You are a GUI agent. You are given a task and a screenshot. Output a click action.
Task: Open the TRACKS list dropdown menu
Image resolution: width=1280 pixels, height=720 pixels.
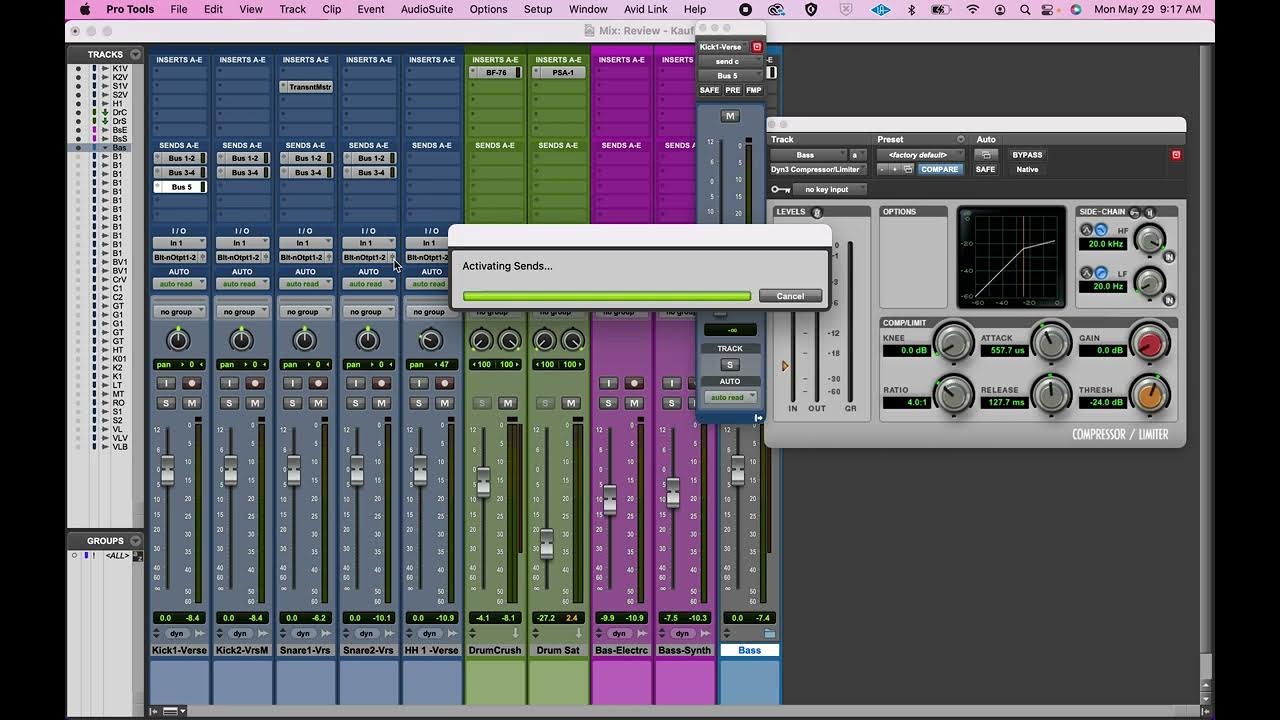(136, 54)
